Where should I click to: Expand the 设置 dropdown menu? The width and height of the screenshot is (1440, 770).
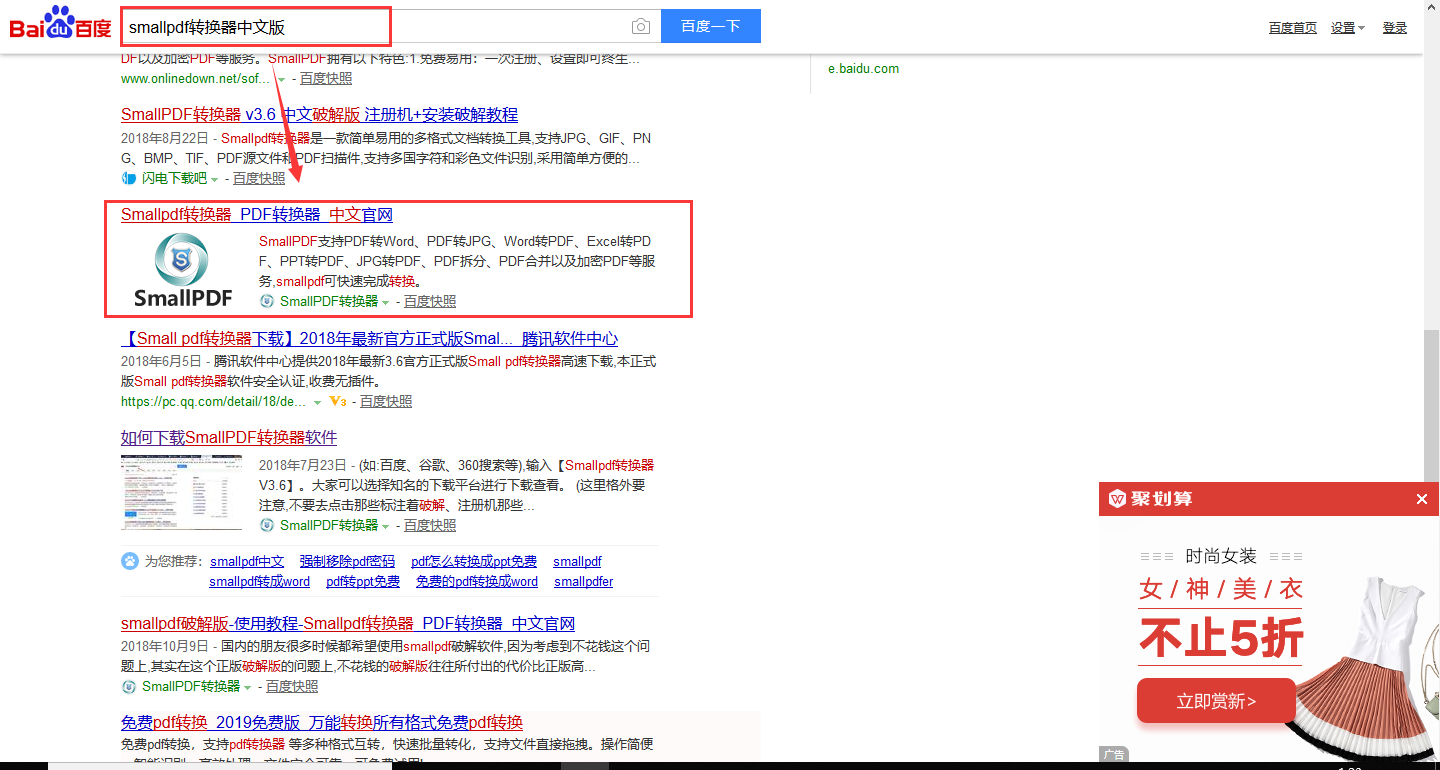click(1347, 28)
